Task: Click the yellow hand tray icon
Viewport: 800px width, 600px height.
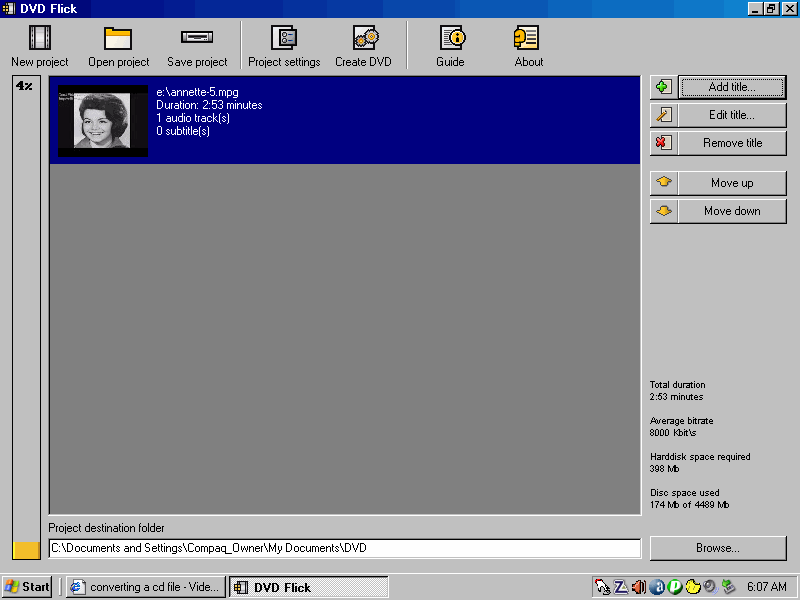Action: point(692,587)
